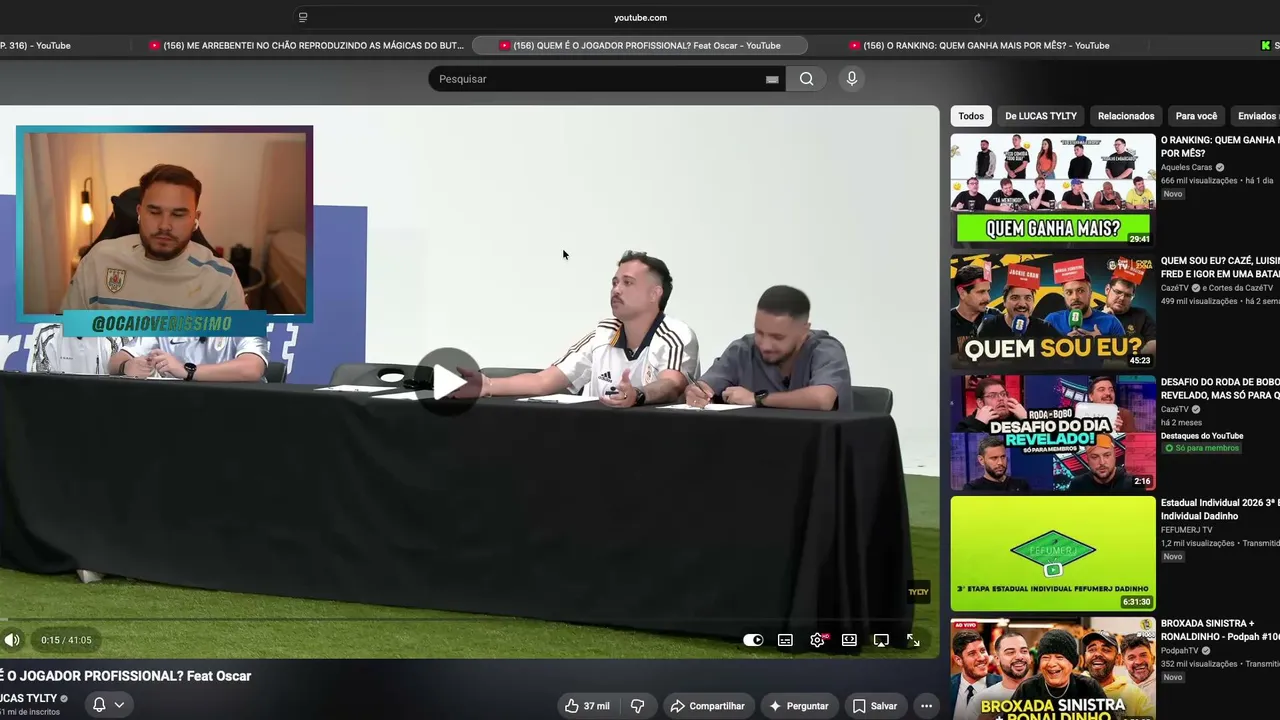Visit the FEFUMERJ TV channel link
The image size is (1280, 720).
(1186, 530)
